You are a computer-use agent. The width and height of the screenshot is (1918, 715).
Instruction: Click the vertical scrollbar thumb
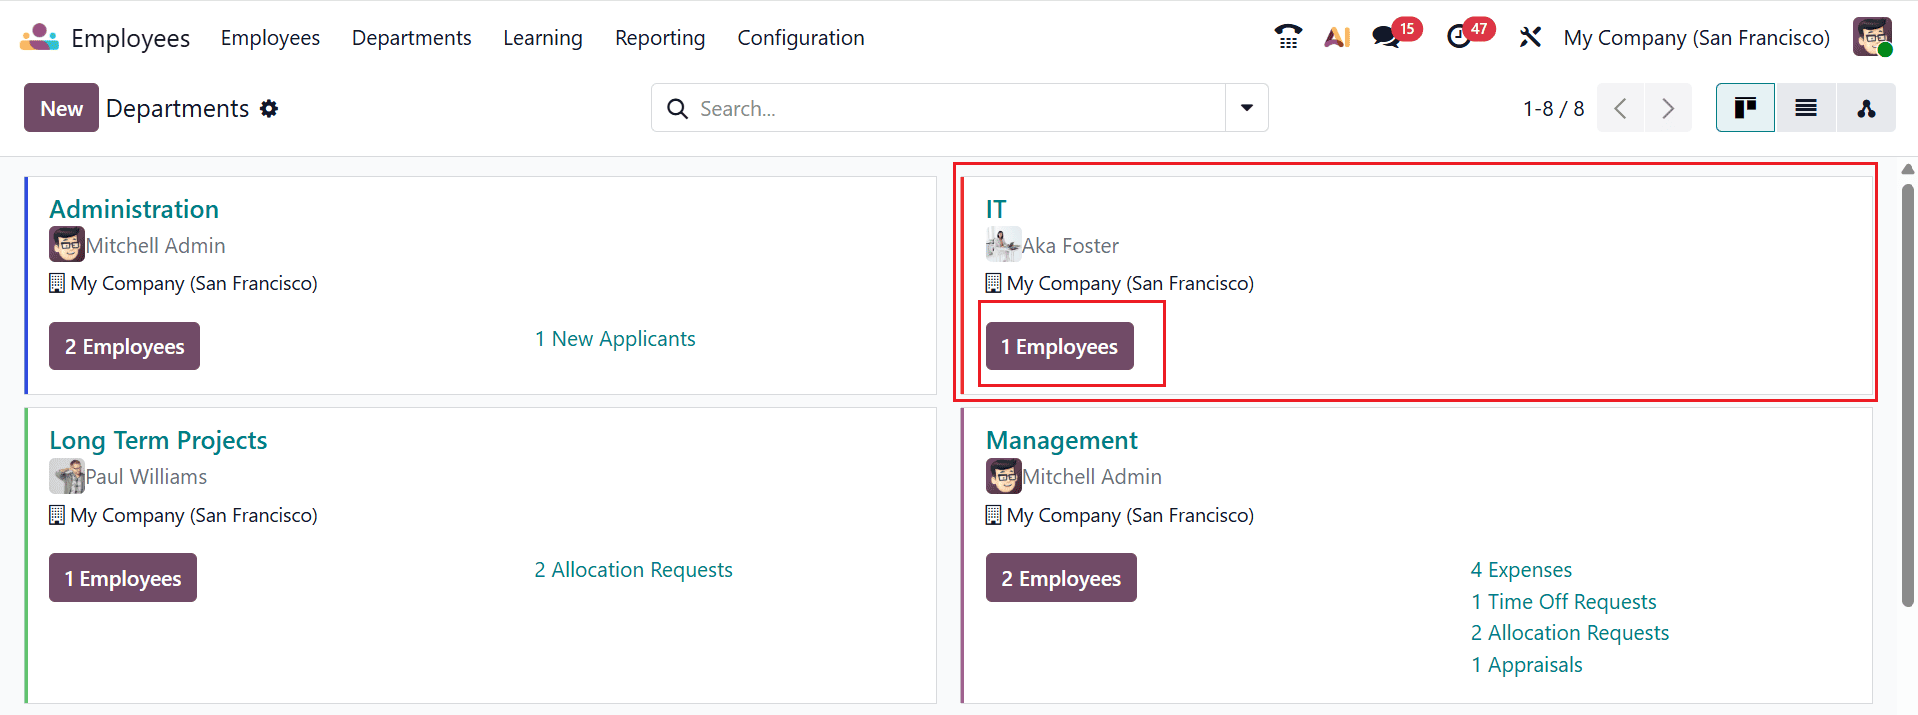pyautogui.click(x=1908, y=395)
